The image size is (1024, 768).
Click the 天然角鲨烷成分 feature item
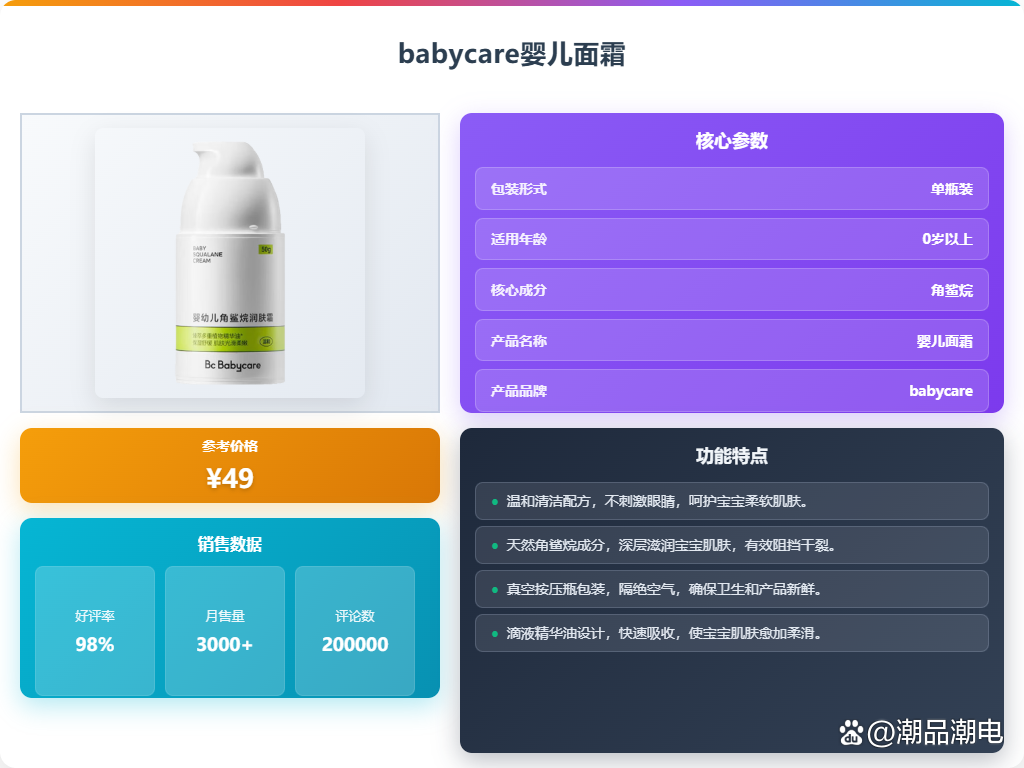click(731, 545)
